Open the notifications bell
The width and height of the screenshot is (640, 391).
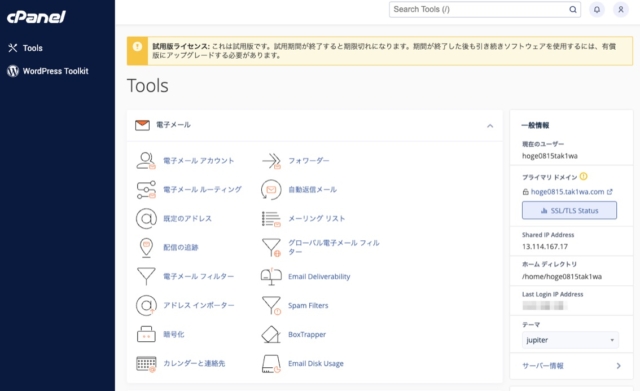coord(597,9)
